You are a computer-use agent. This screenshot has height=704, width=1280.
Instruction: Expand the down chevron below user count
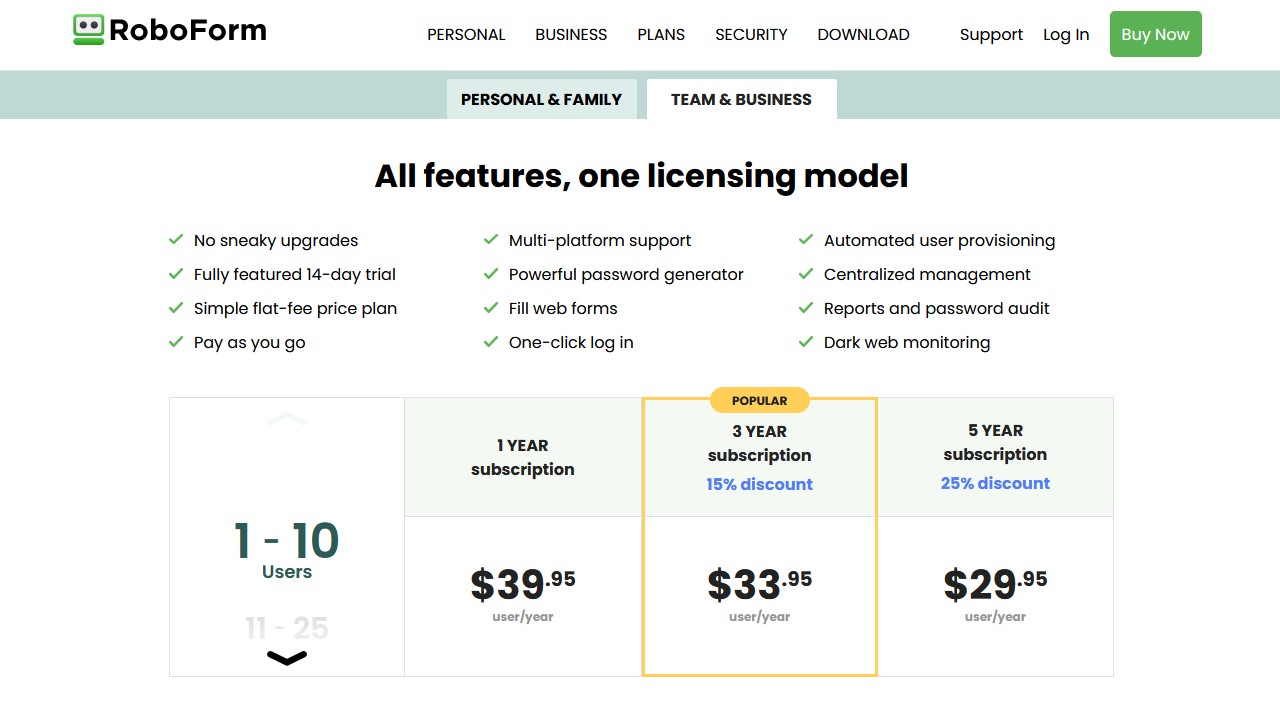(287, 658)
